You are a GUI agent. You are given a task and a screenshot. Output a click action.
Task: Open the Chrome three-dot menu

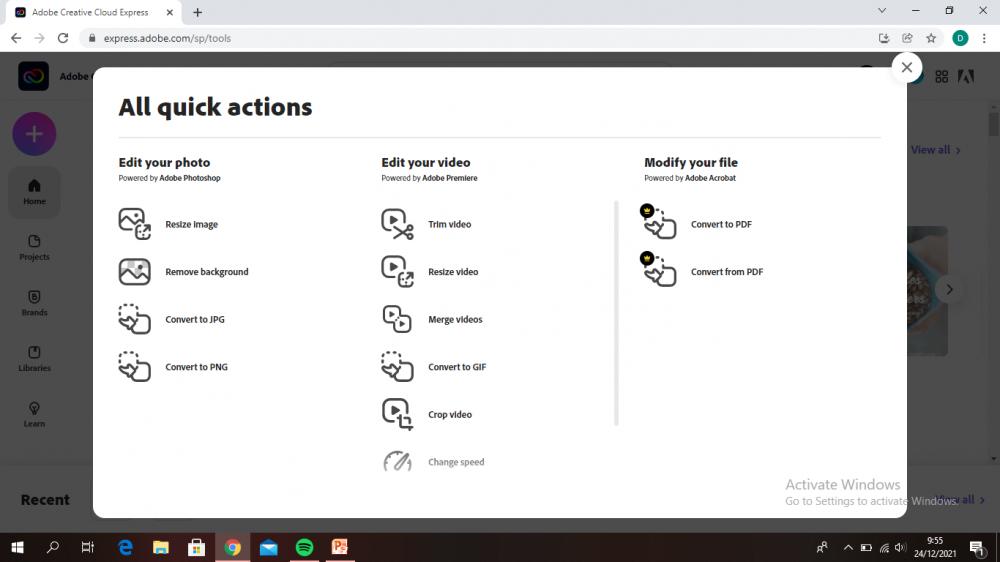coord(984,38)
